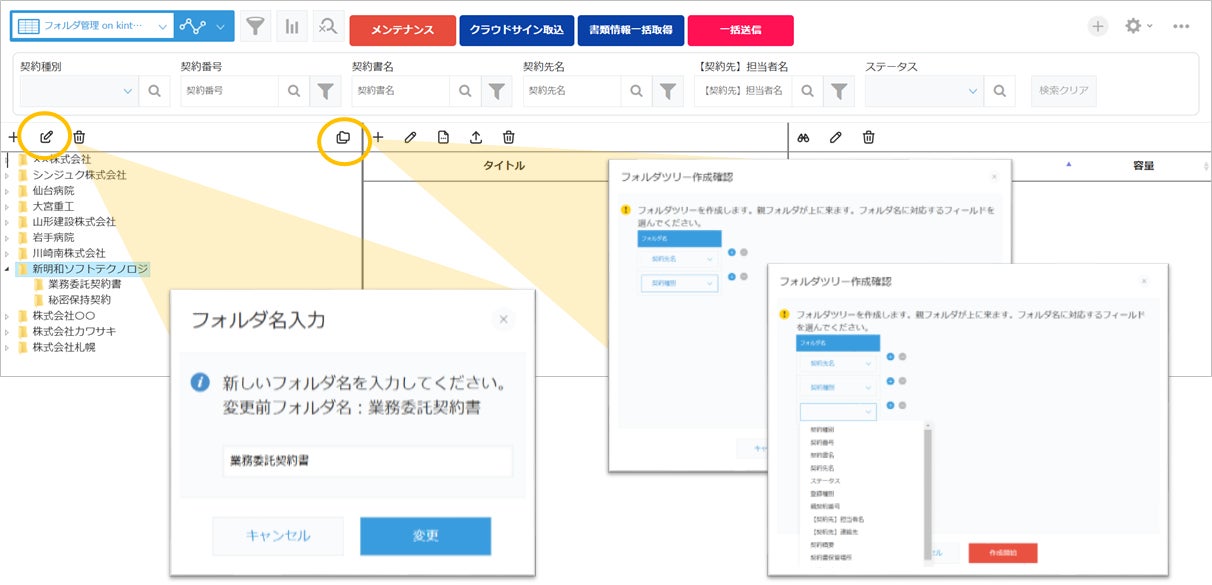This screenshot has height=585, width=1212.
Task: Add a file with the middle pane plus icon
Action: pyautogui.click(x=378, y=137)
